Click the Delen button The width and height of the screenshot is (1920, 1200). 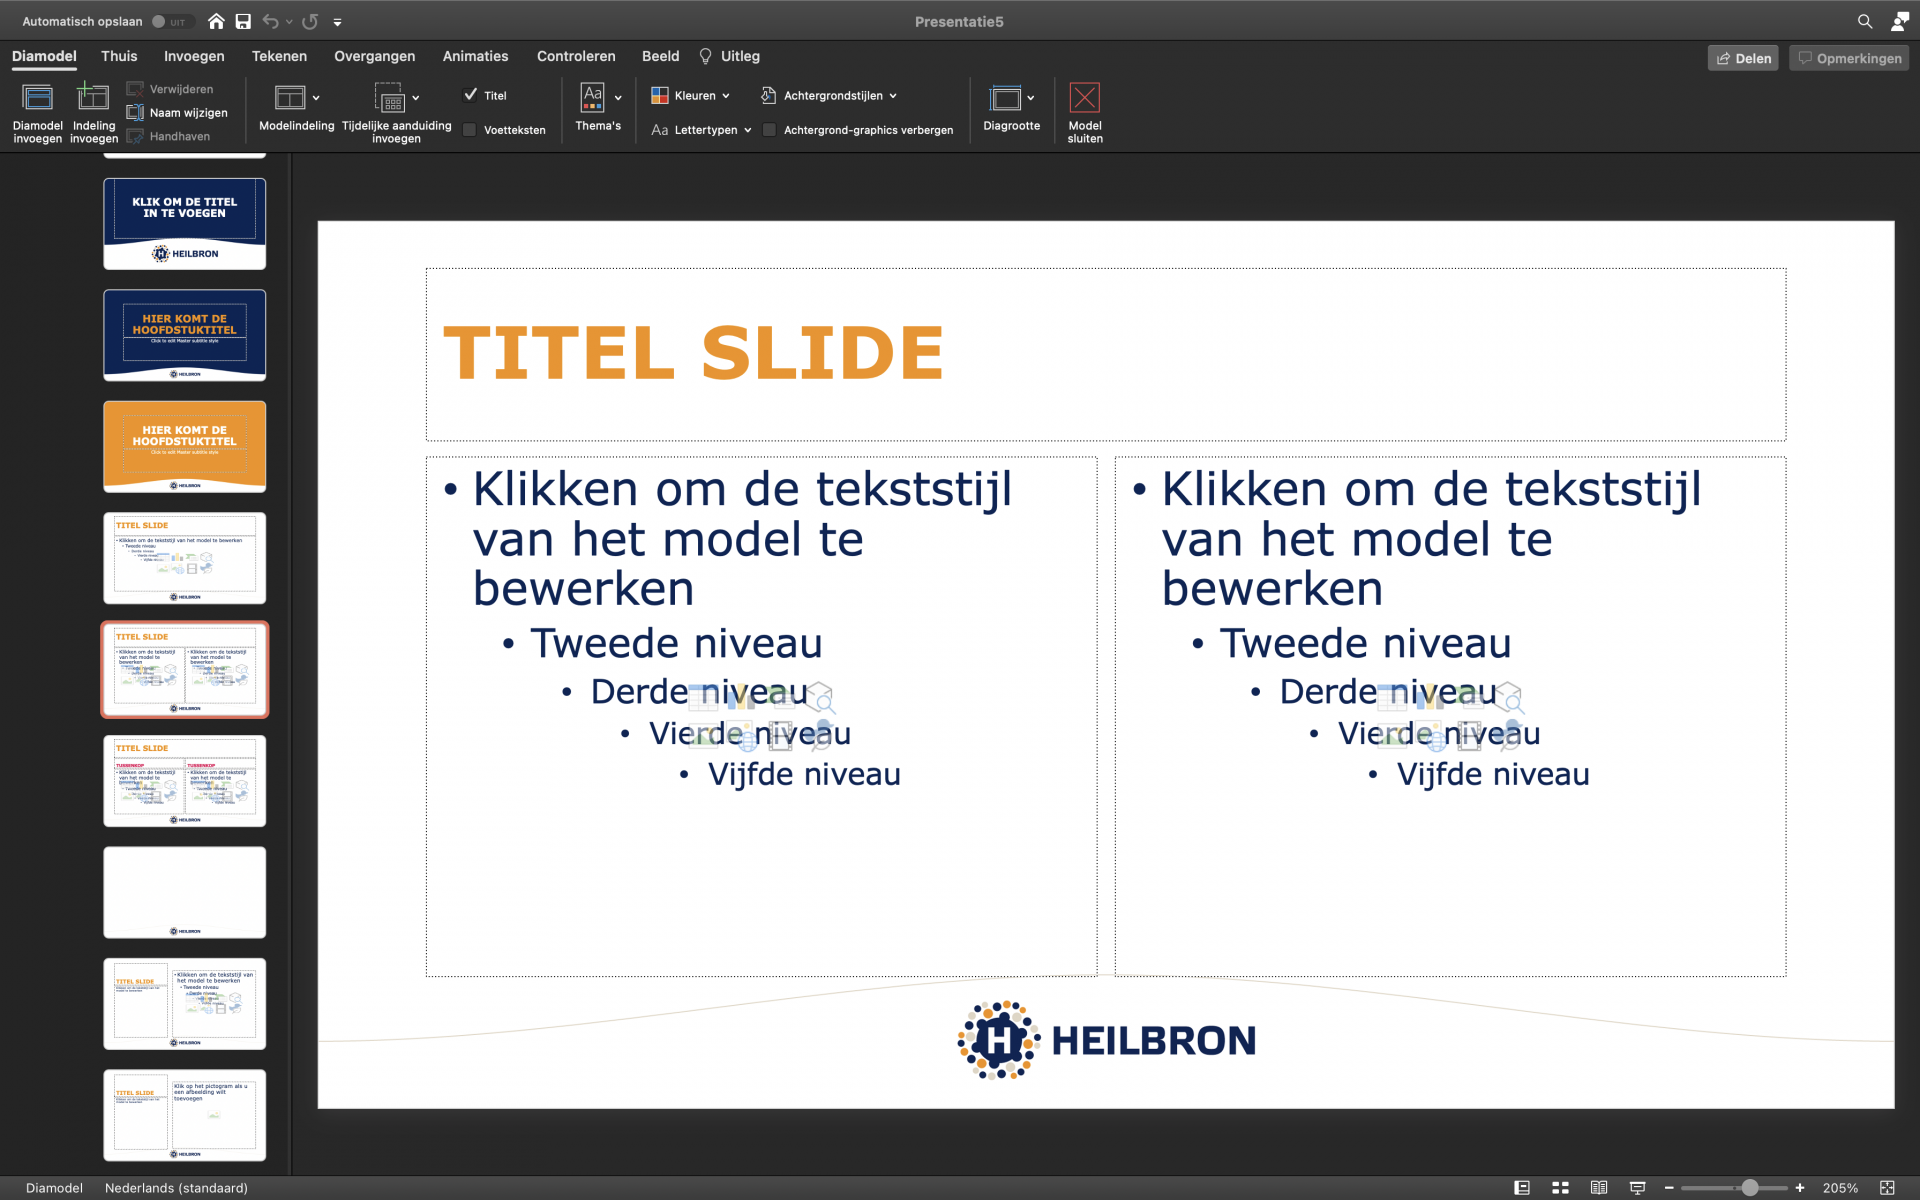click(1743, 58)
